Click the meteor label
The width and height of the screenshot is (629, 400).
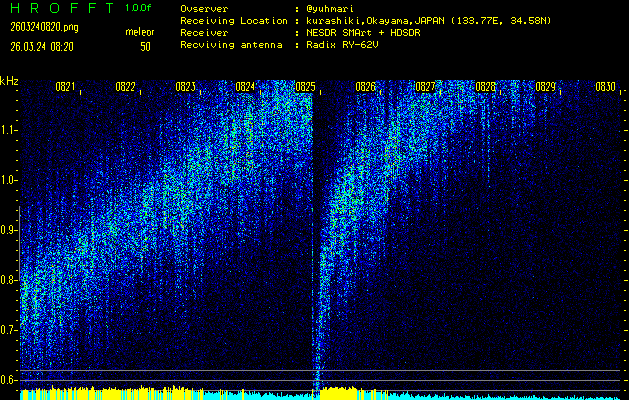pos(140,32)
